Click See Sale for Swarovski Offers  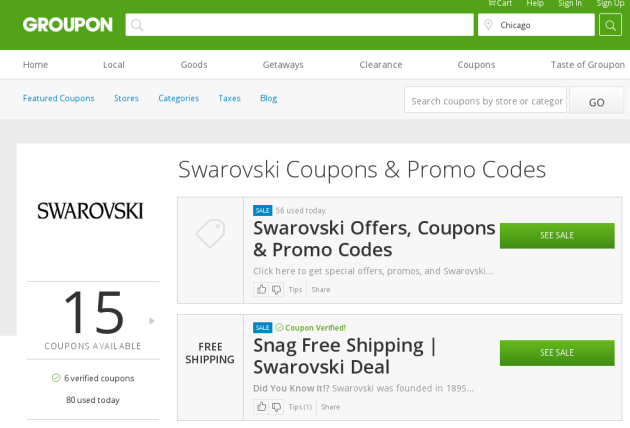point(557,236)
